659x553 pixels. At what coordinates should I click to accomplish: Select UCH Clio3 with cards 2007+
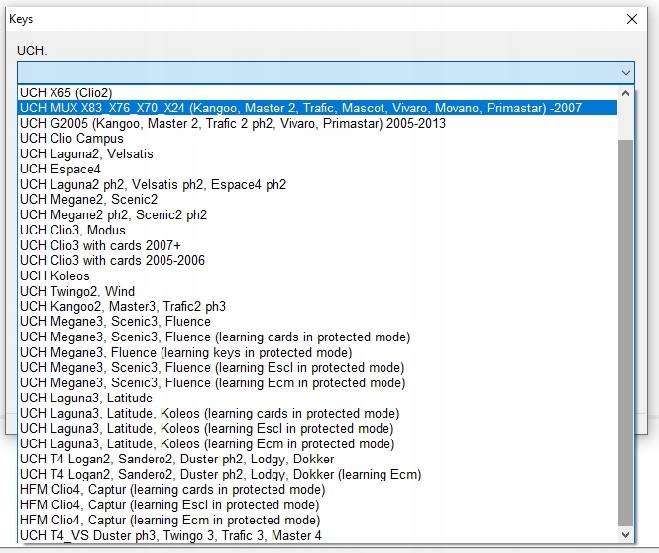(x=318, y=245)
